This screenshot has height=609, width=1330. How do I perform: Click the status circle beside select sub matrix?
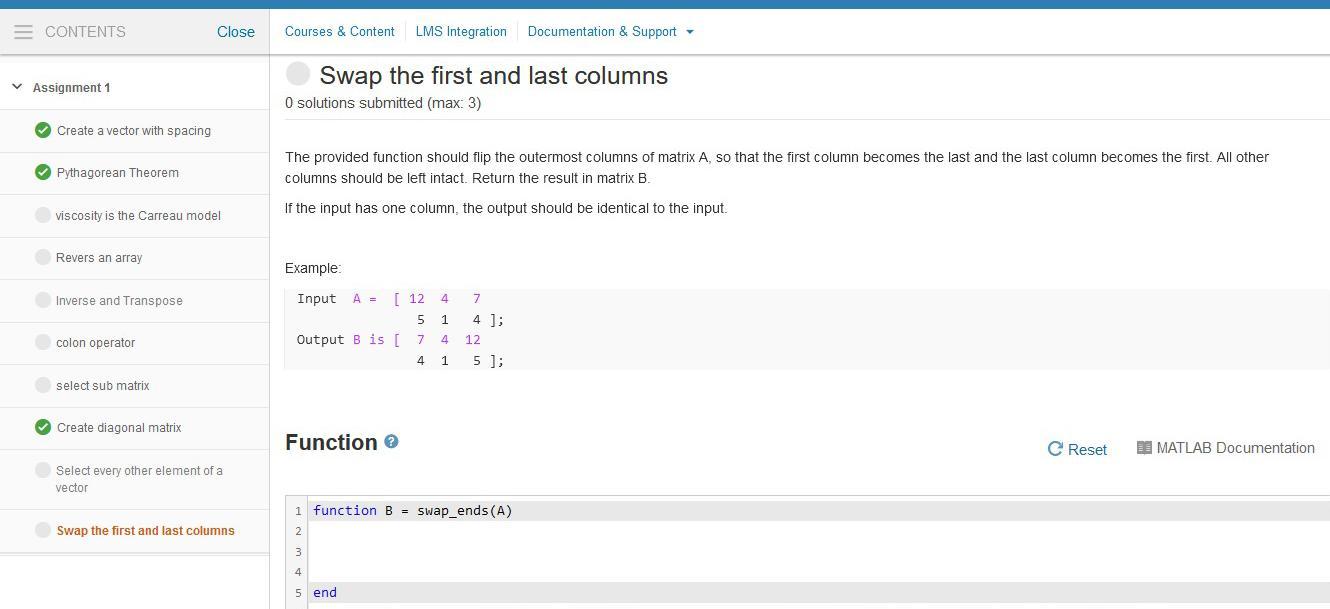[43, 385]
